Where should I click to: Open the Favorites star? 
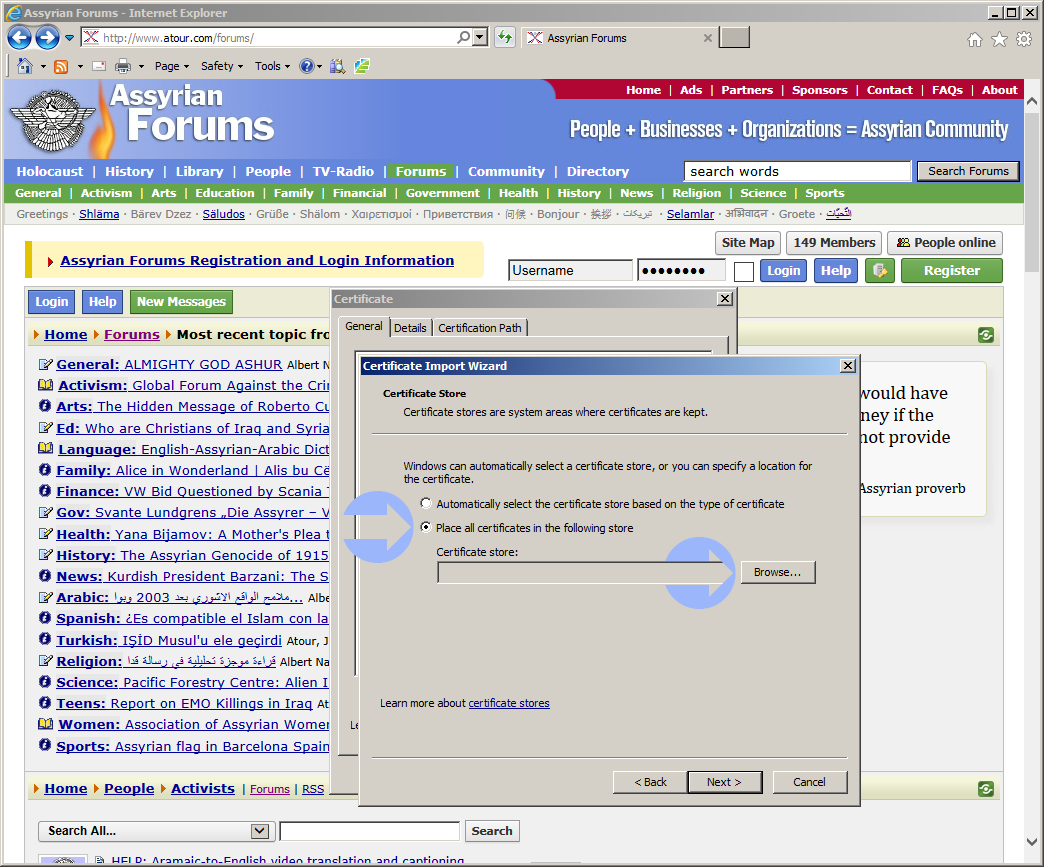[x=999, y=40]
